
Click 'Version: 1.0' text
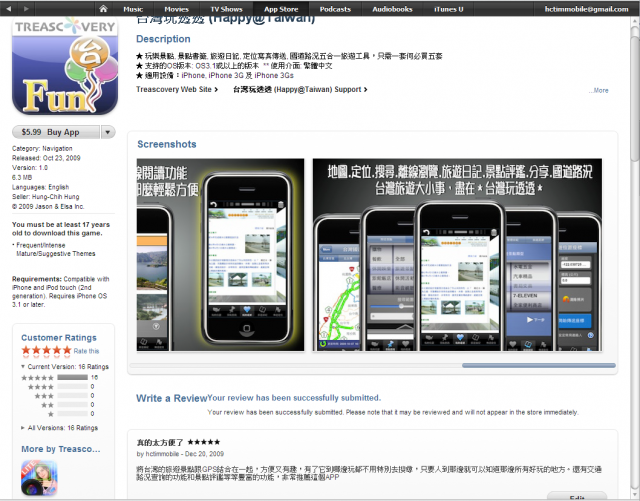[x=30, y=167]
